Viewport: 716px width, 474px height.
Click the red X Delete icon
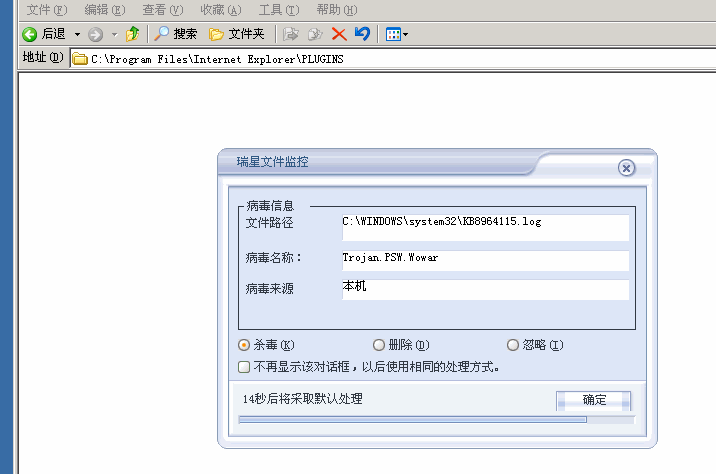coord(339,34)
